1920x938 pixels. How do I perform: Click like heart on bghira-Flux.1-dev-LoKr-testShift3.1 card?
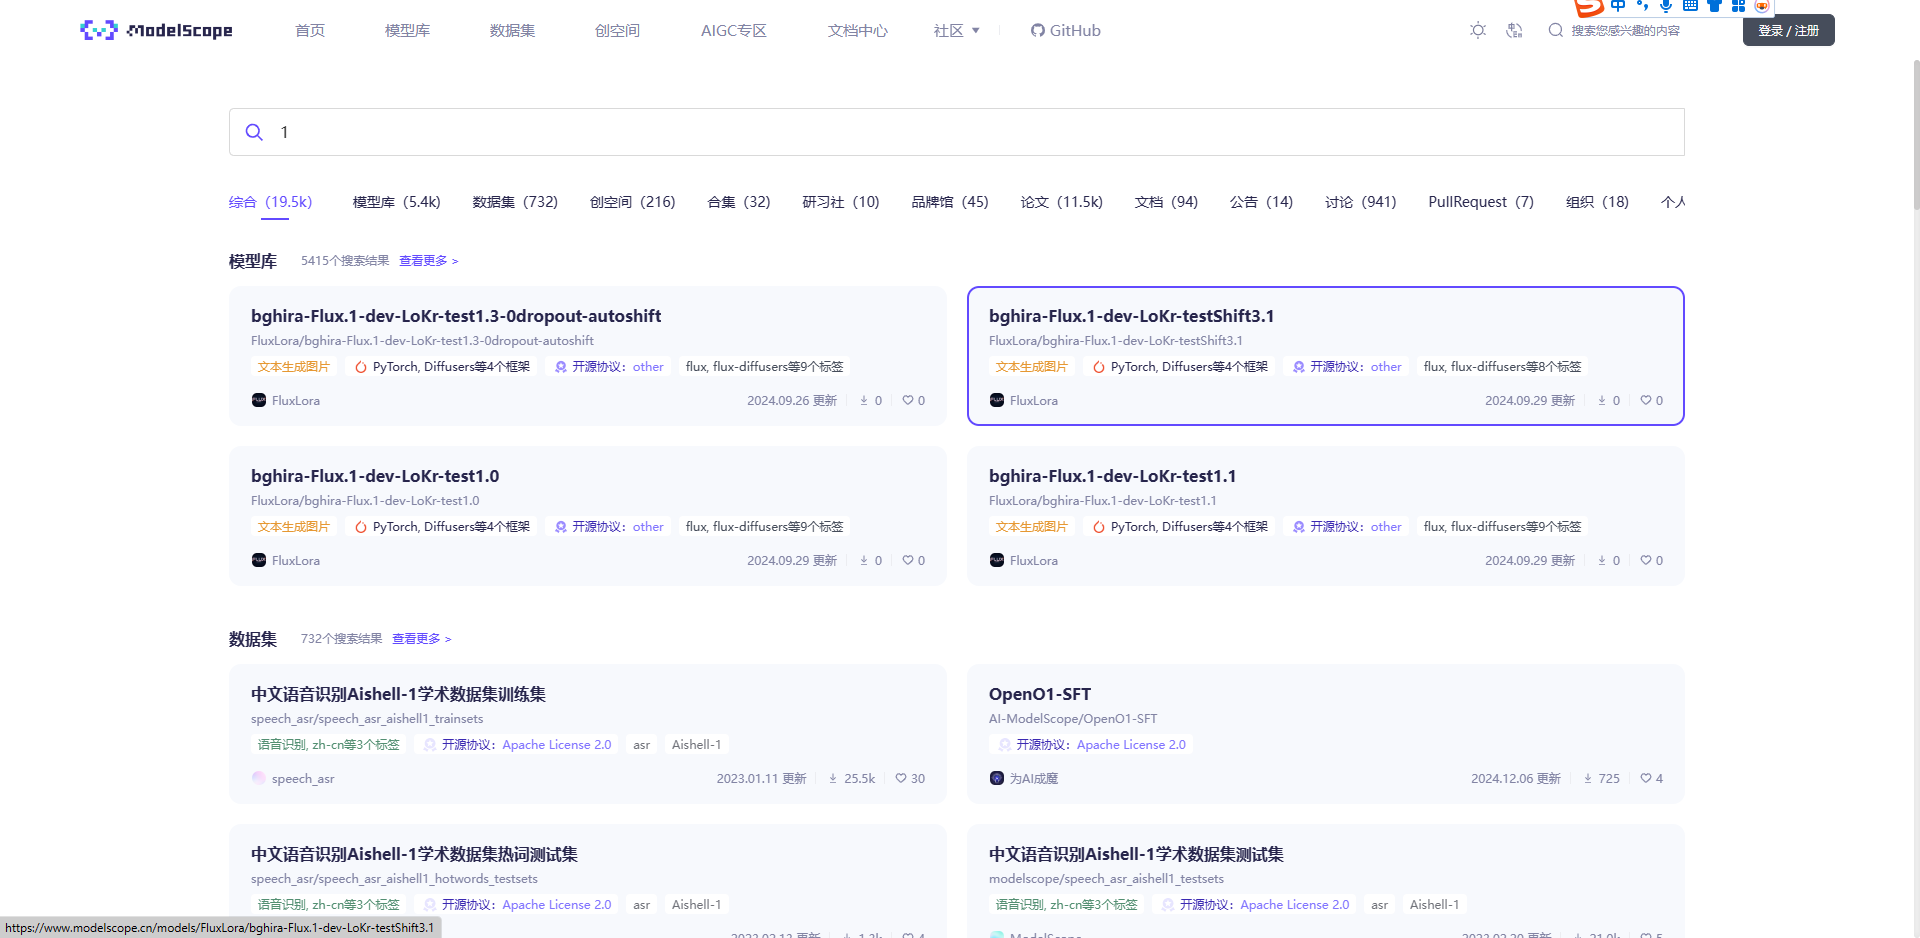tap(1645, 400)
